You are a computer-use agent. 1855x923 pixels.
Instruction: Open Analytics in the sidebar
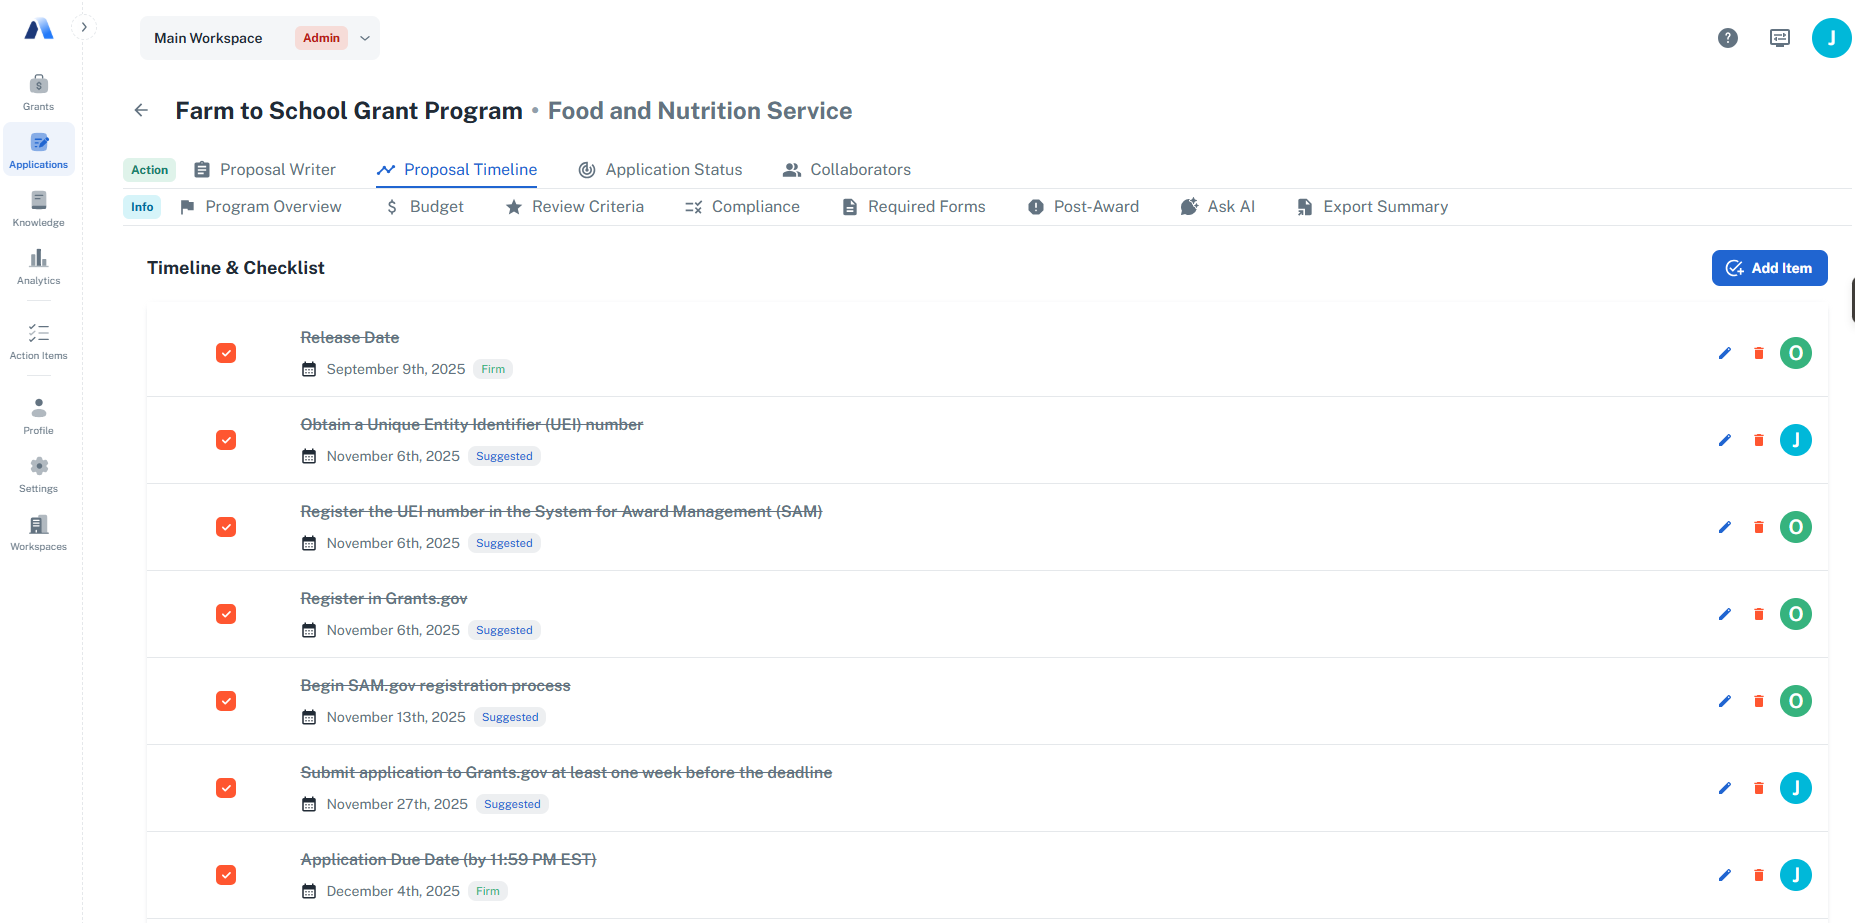click(38, 266)
